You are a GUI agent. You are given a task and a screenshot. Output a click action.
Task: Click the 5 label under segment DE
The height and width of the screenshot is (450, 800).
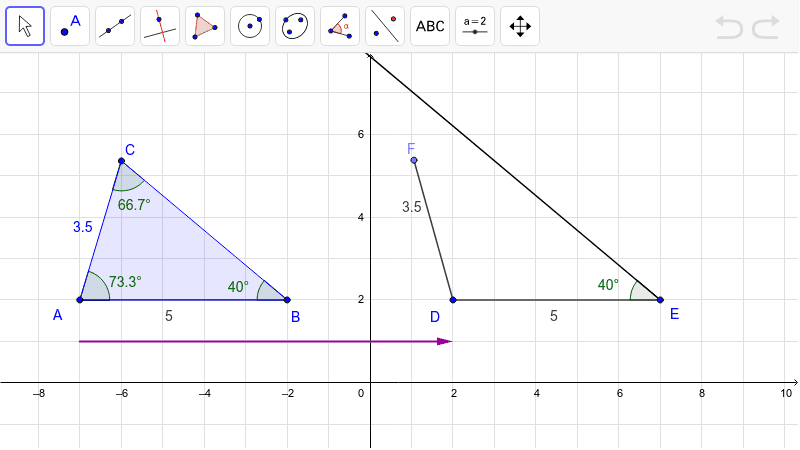(554, 316)
